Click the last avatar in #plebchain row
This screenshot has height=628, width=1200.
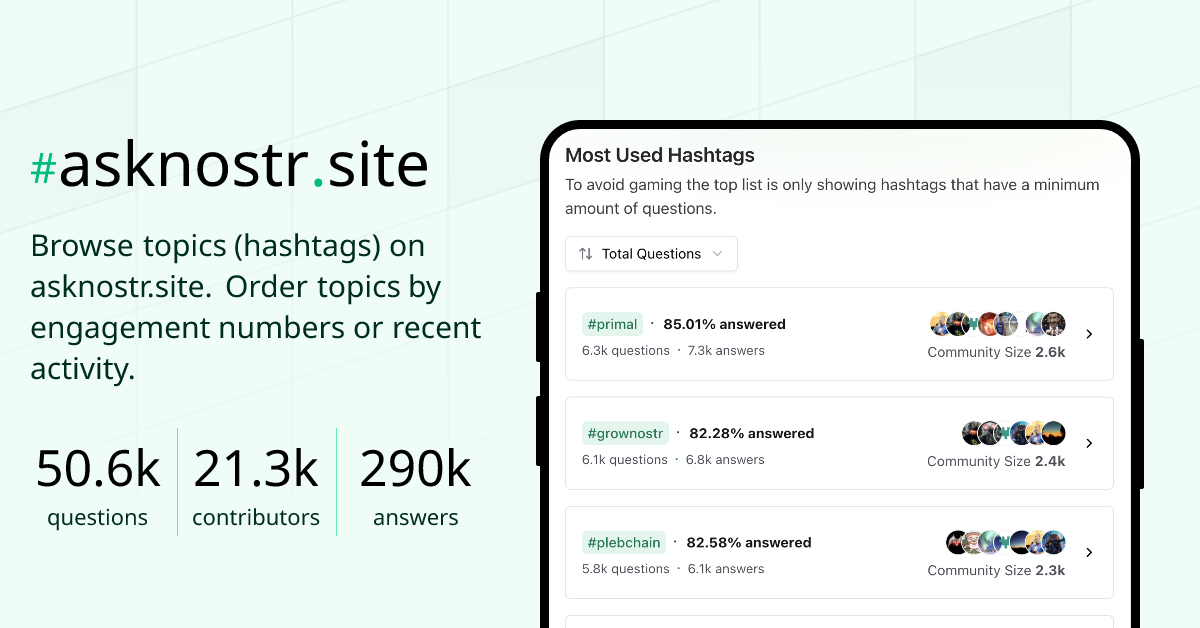(x=1053, y=542)
